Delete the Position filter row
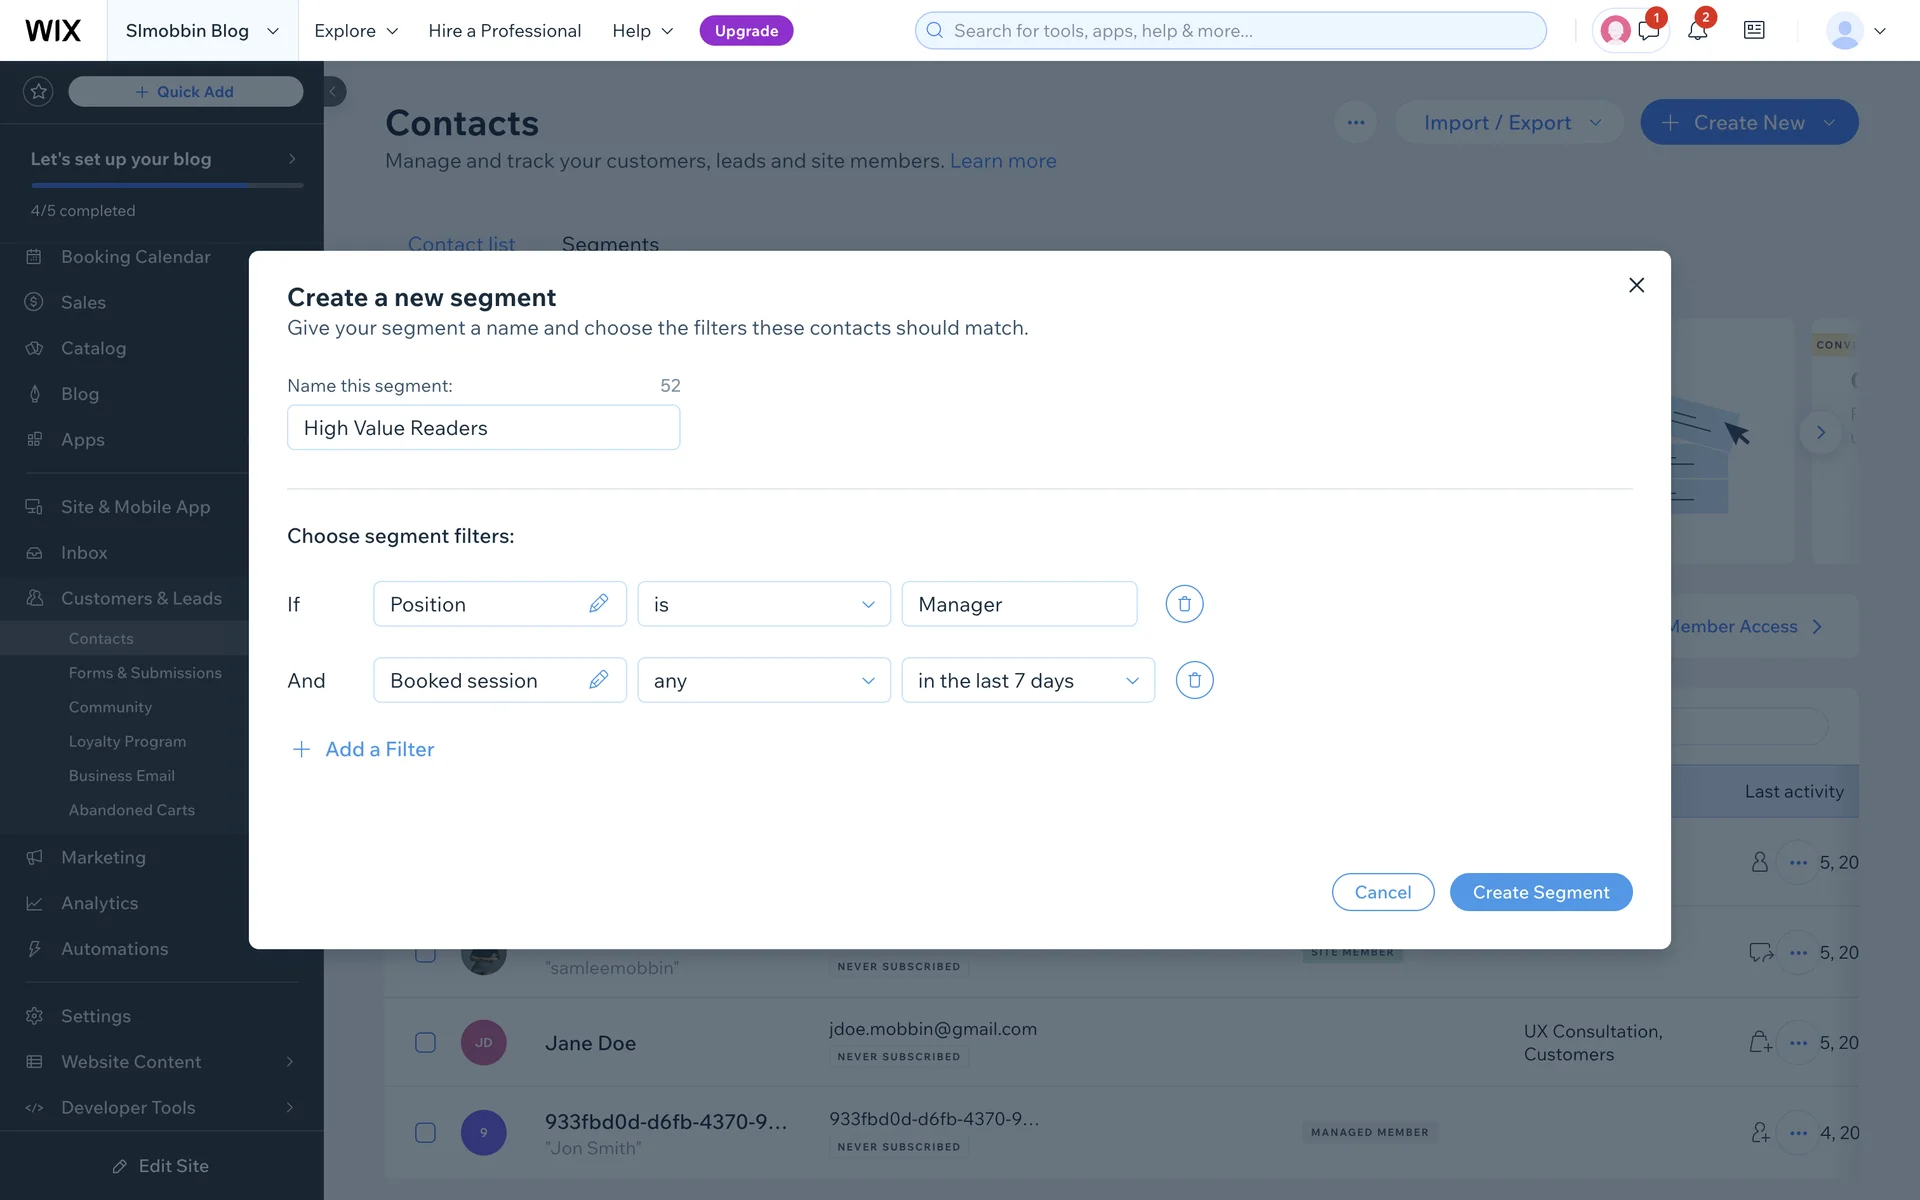 [1184, 604]
